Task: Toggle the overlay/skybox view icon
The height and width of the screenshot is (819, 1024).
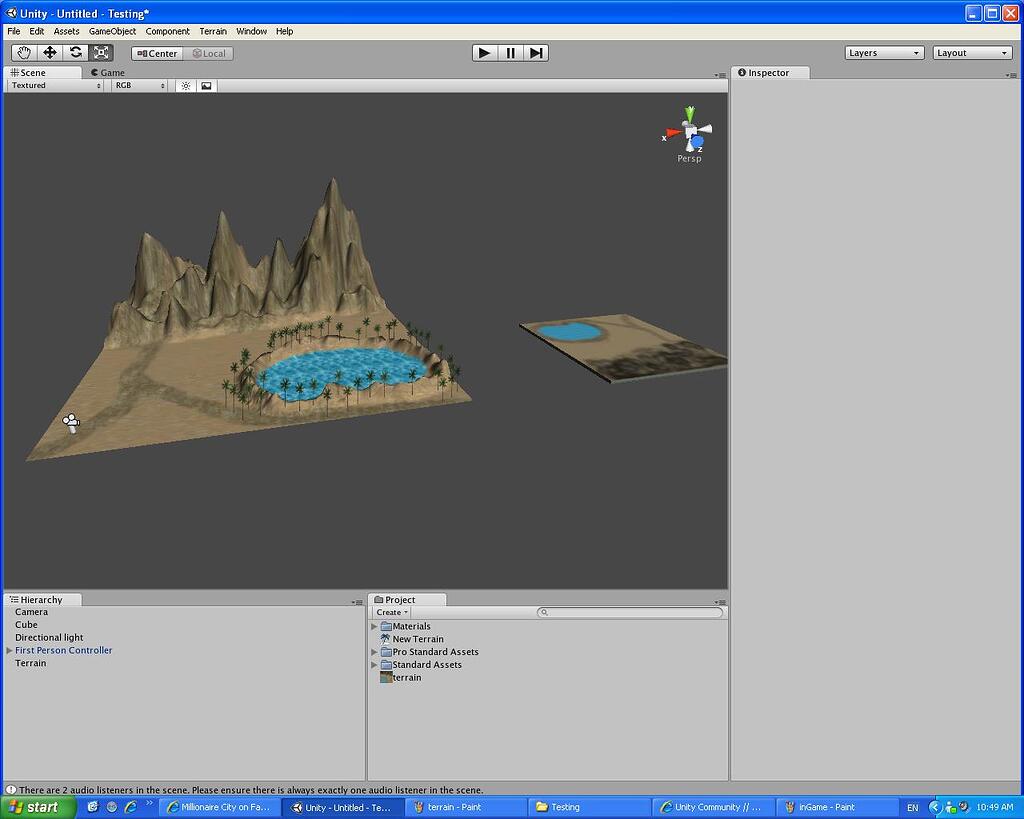Action: point(206,86)
